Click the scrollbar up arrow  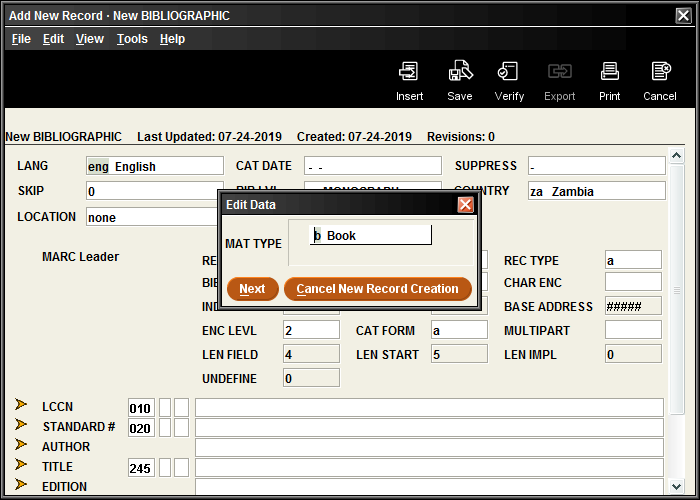(x=677, y=155)
